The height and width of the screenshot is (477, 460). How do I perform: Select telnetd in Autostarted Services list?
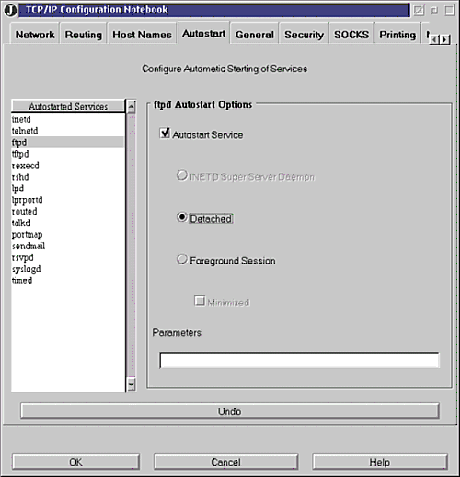point(25,131)
